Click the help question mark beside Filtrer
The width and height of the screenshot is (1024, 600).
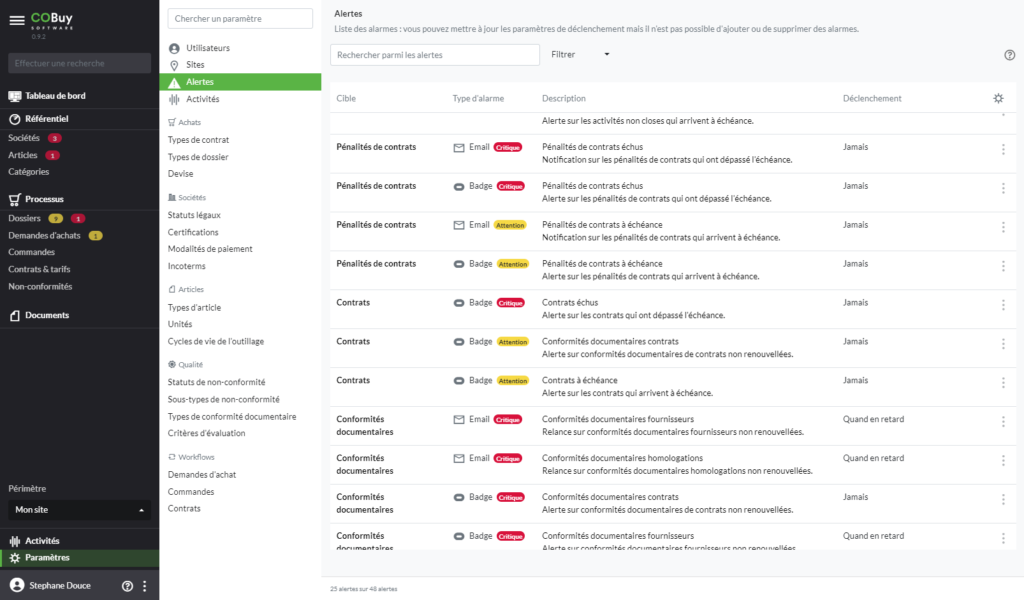click(1009, 55)
